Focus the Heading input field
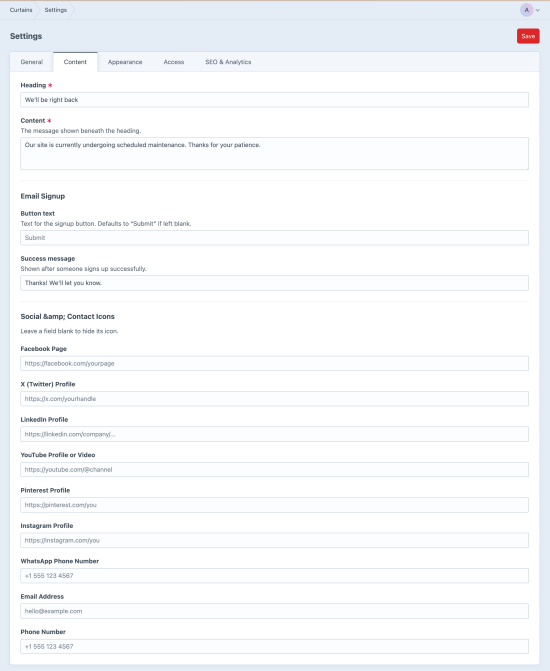The height and width of the screenshot is (671, 550). pos(274,100)
